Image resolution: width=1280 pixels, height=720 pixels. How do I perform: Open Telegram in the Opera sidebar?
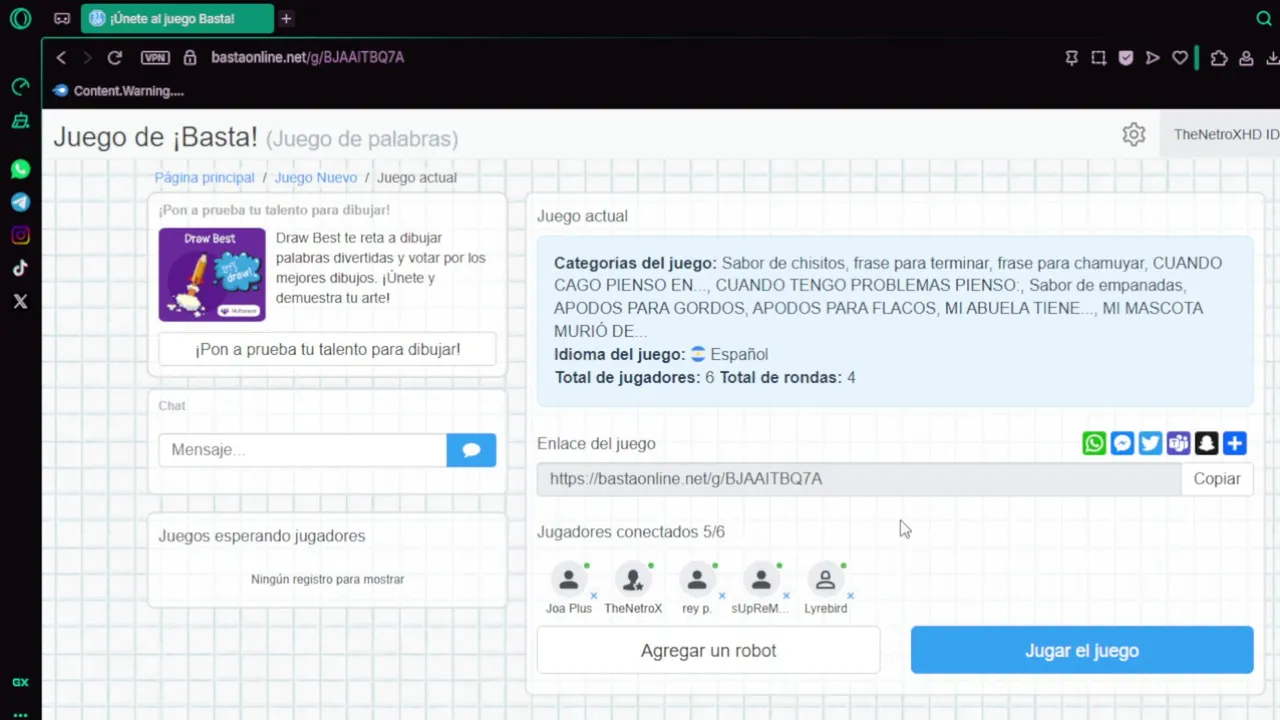20,202
